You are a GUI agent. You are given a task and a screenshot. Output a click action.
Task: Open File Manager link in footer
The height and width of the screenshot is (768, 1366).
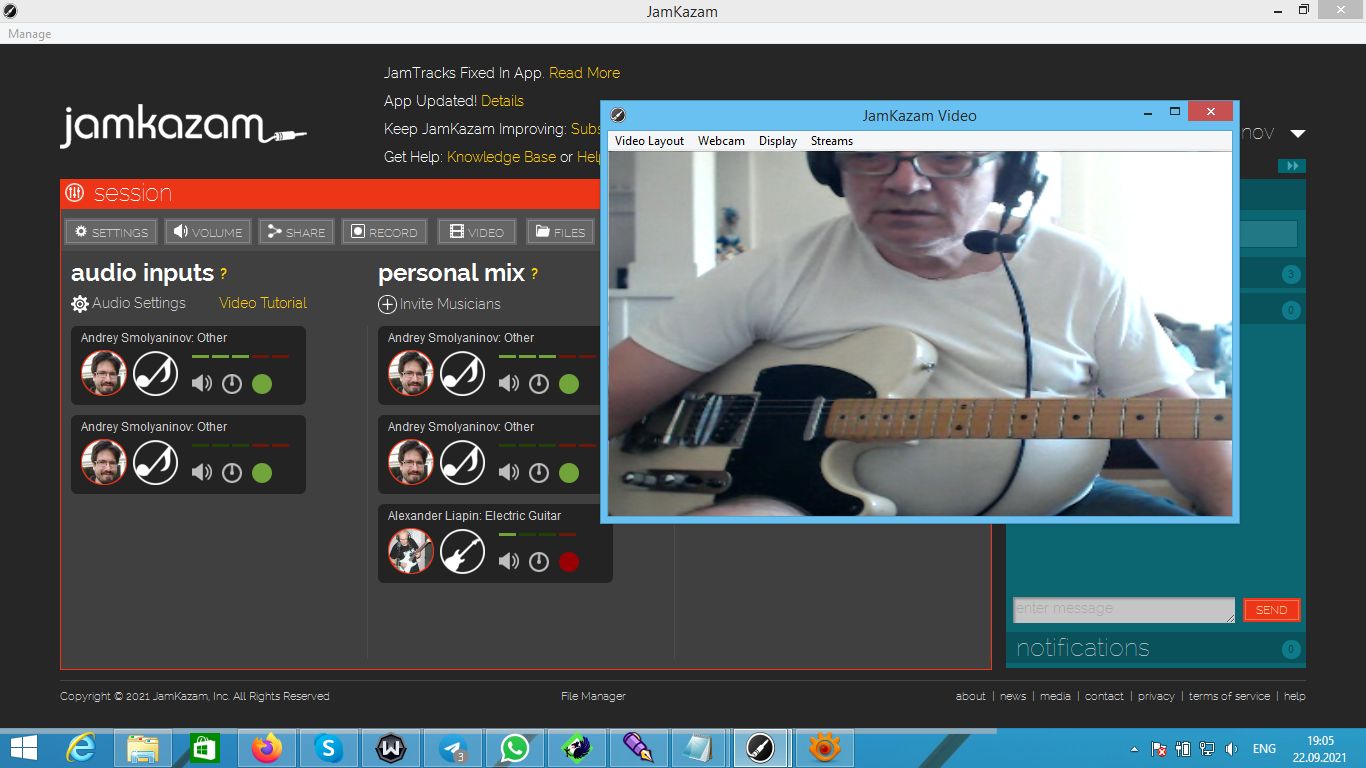pyautogui.click(x=593, y=696)
